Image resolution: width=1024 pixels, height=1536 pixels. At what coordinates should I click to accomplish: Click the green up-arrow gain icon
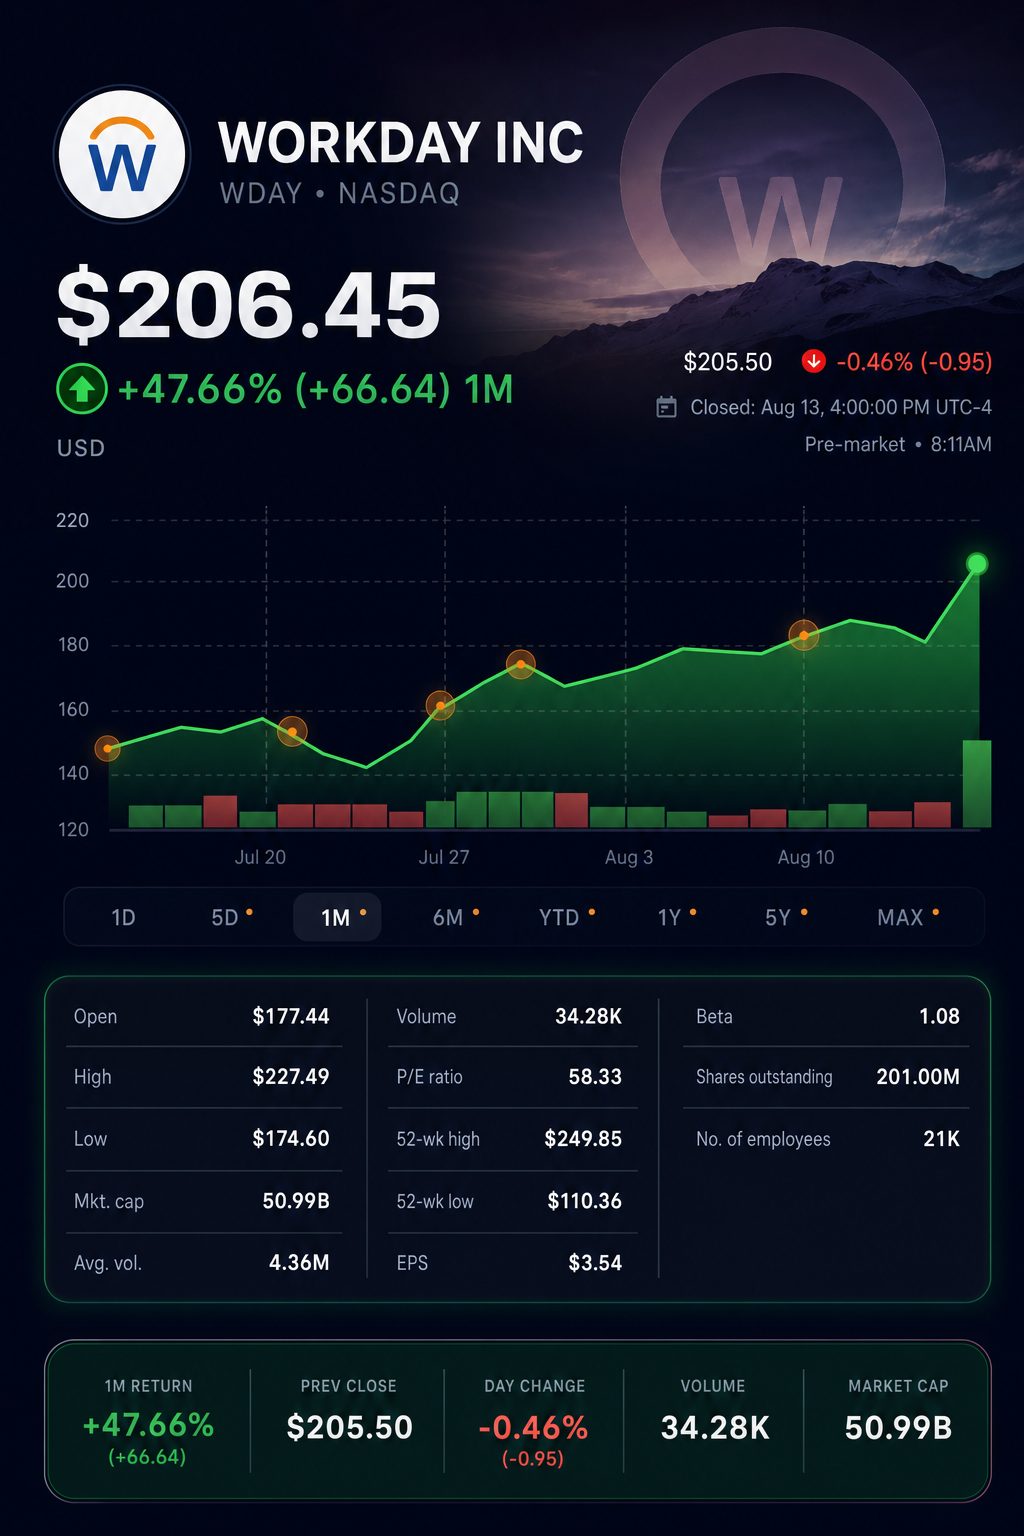pyautogui.click(x=82, y=390)
